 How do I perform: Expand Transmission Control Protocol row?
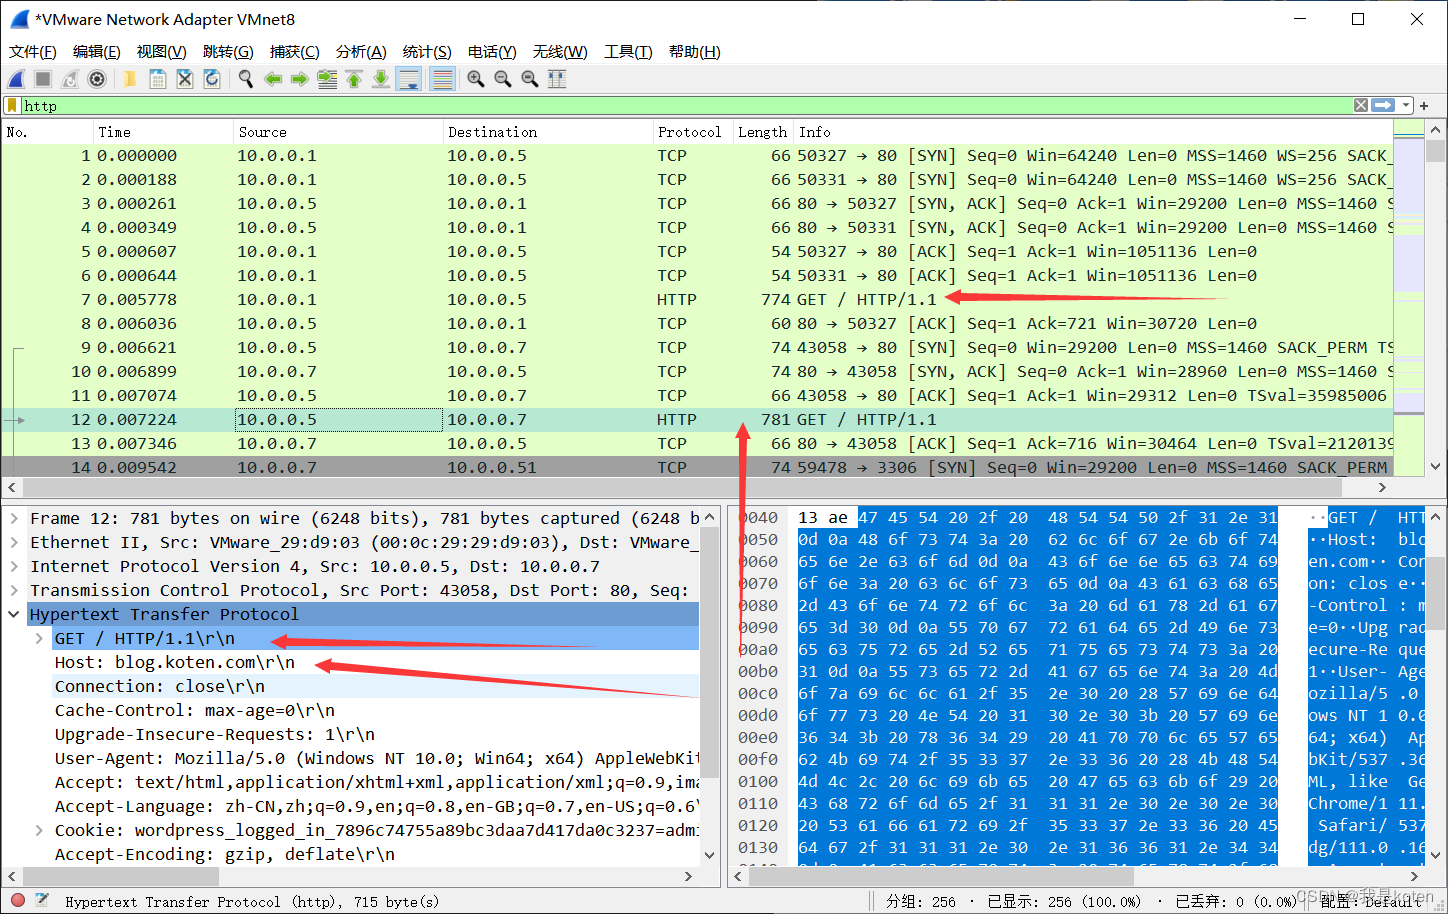point(14,590)
